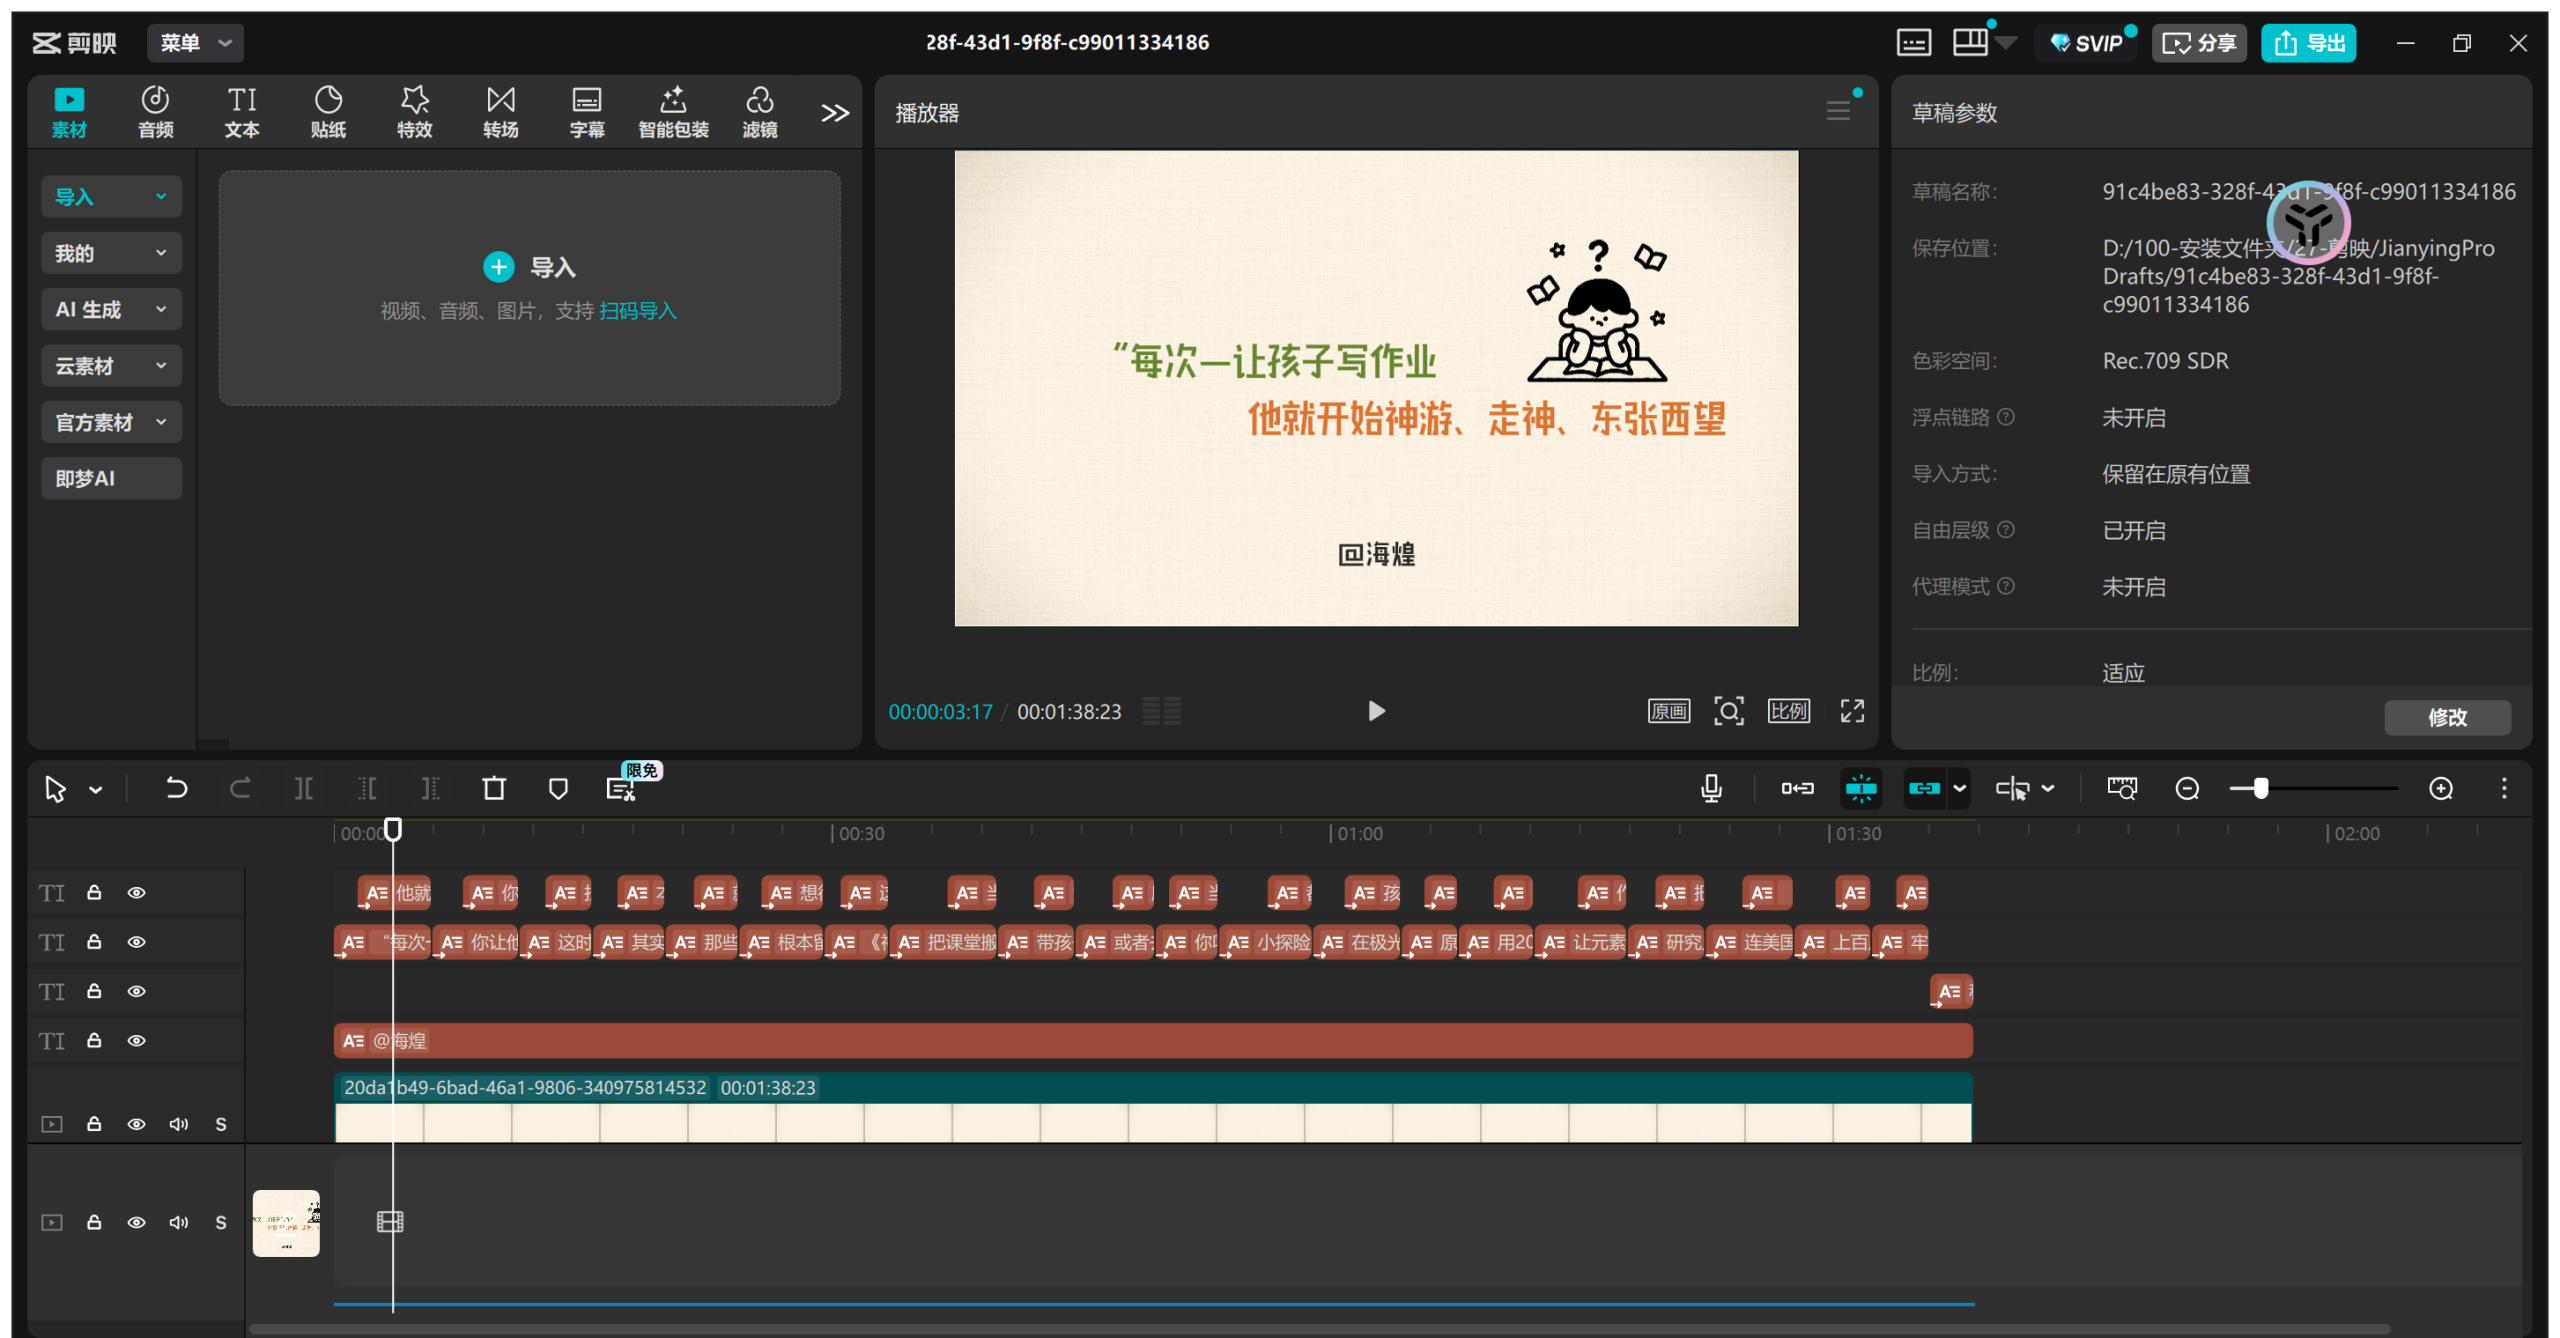Switch to the 特效 effects tab
Image resolution: width=2560 pixels, height=1338 pixels.
(x=414, y=112)
